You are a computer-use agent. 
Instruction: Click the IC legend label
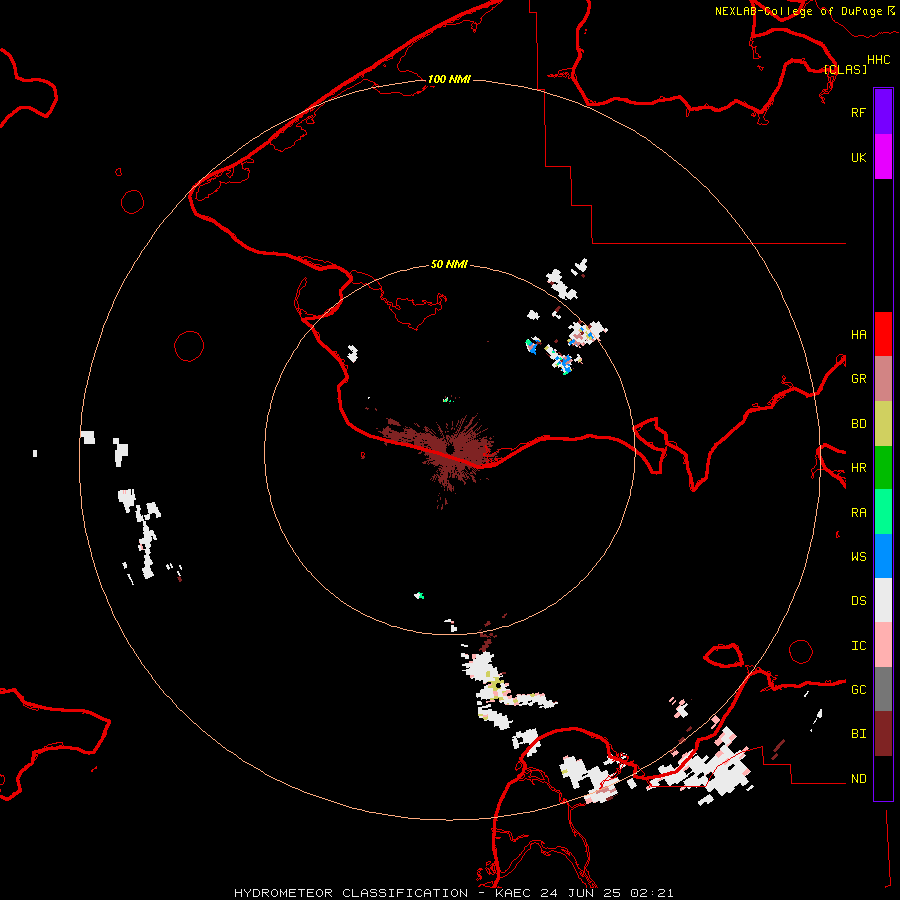coord(858,646)
